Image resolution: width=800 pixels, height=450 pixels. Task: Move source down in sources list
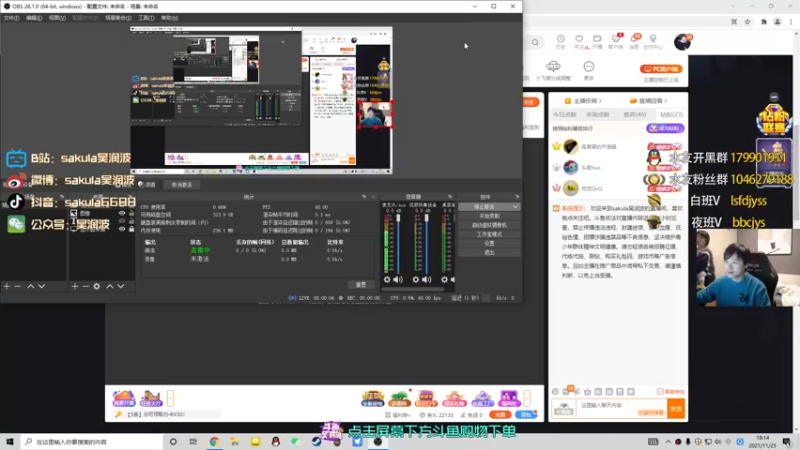click(121, 287)
